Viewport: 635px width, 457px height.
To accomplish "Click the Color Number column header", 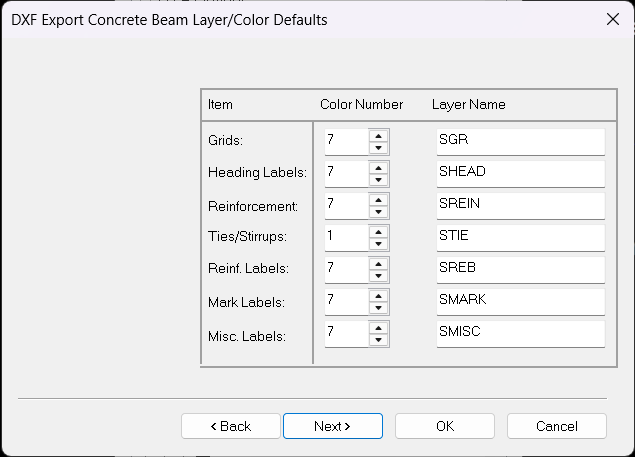I will (x=361, y=105).
